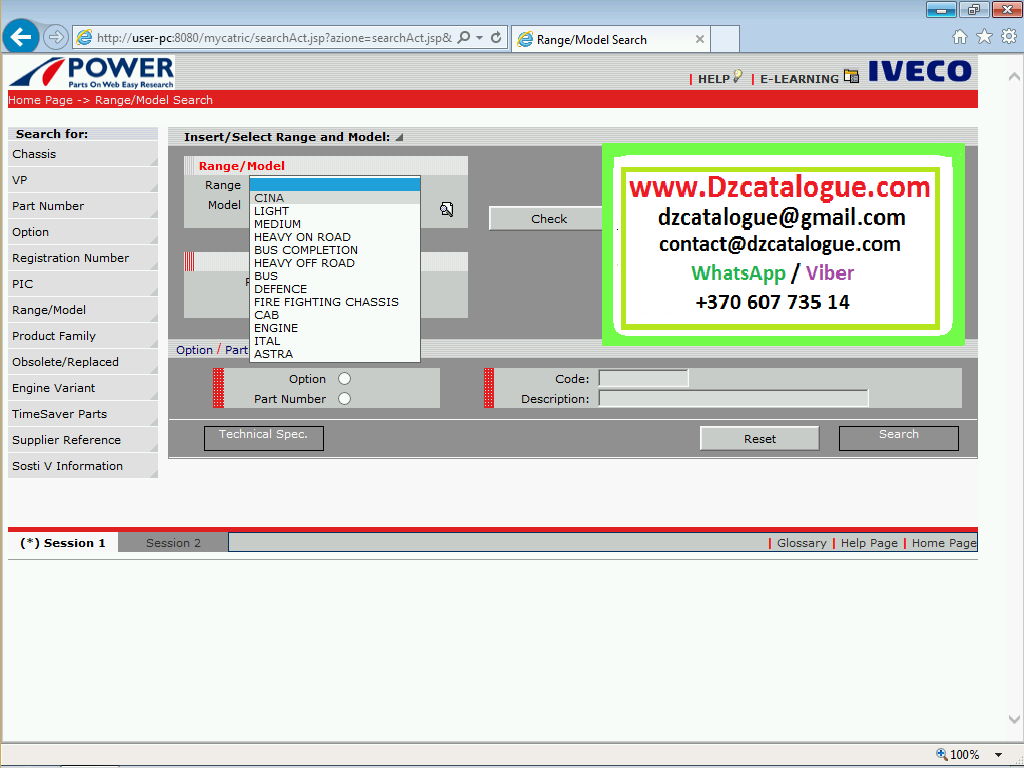Click the HELP lightbulb icon

pyautogui.click(x=738, y=76)
